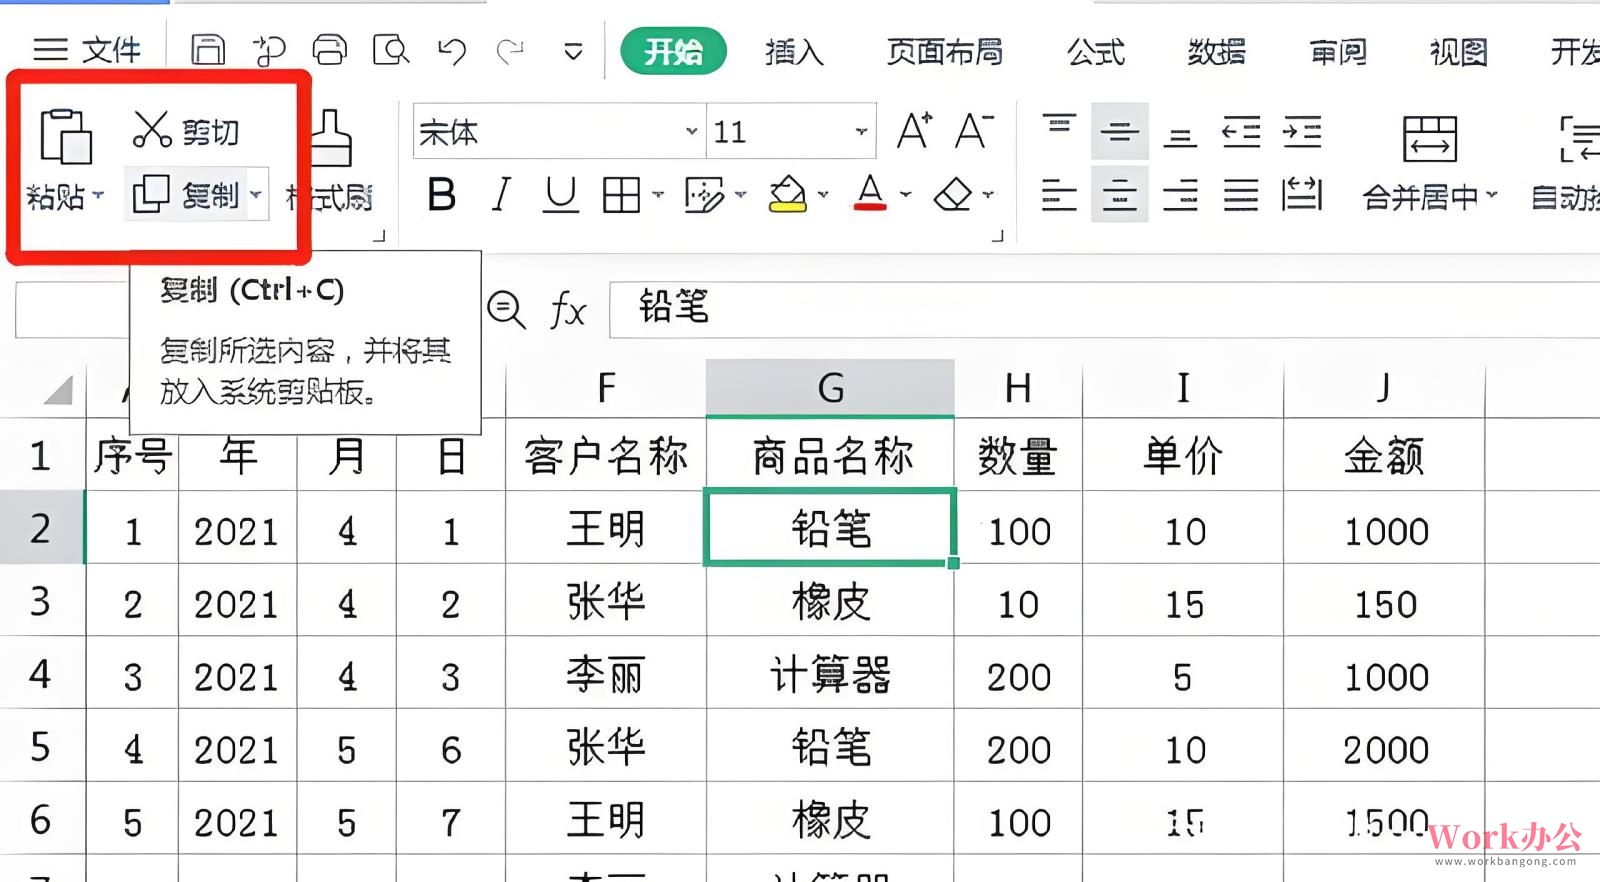The image size is (1600, 882).
Task: Expand the 粘贴 dropdown arrow
Action: [98, 195]
